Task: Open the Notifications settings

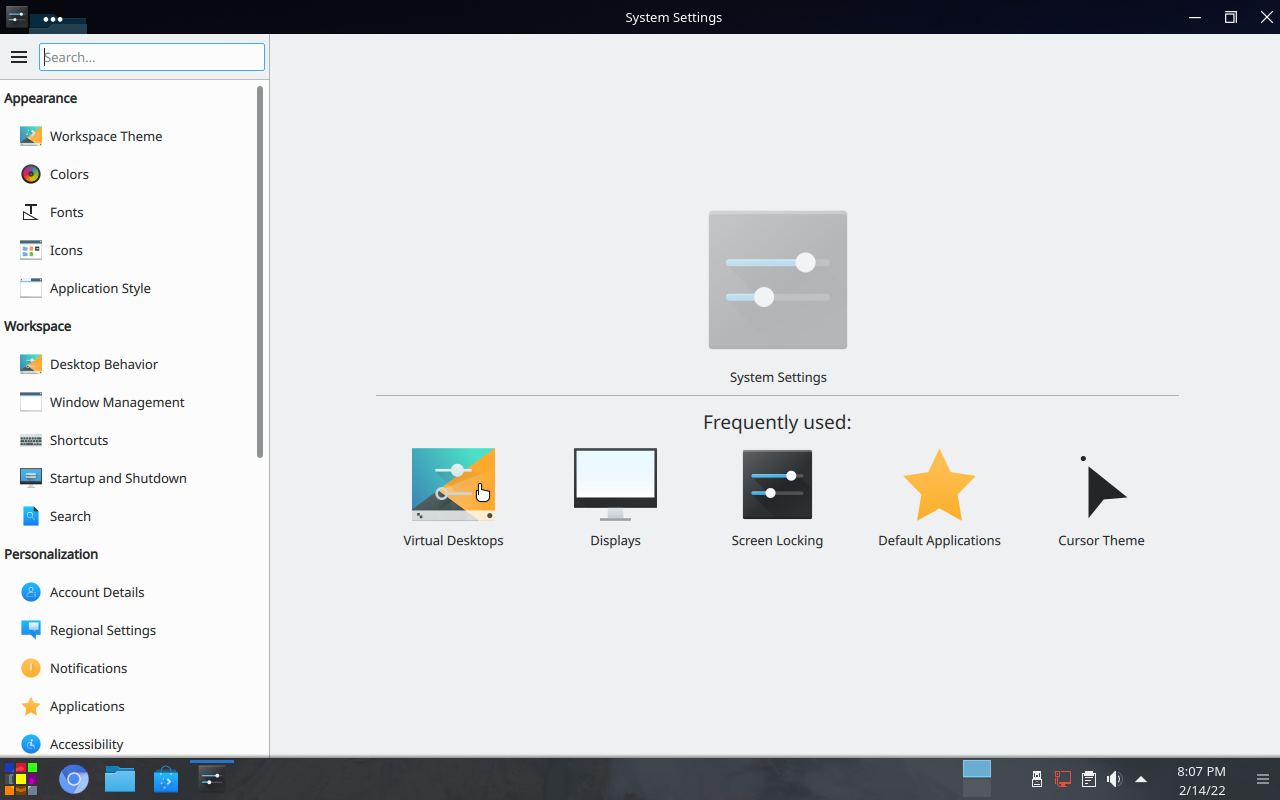Action: click(134, 668)
